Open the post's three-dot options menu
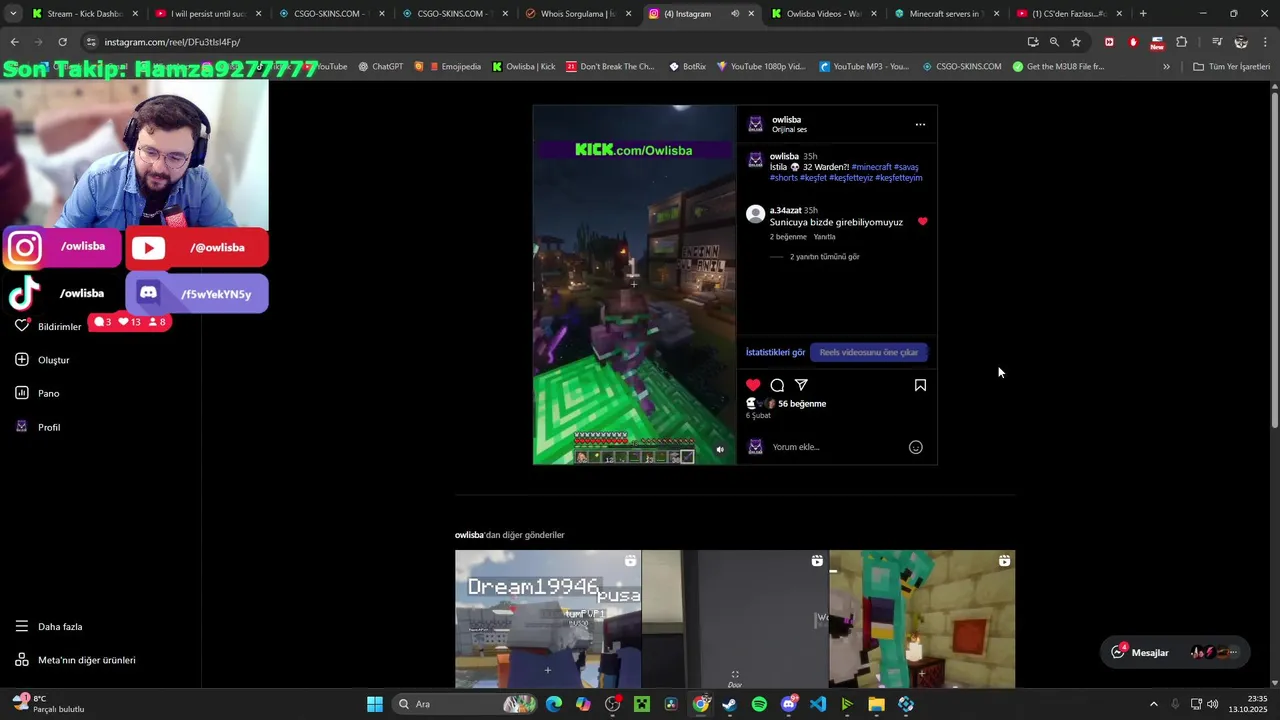 tap(920, 125)
